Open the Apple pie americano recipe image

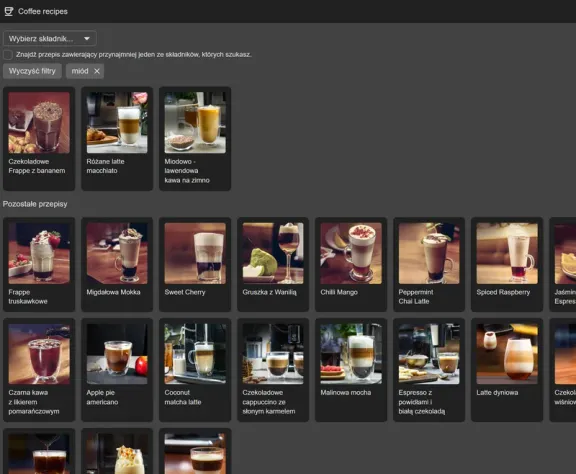point(117,354)
